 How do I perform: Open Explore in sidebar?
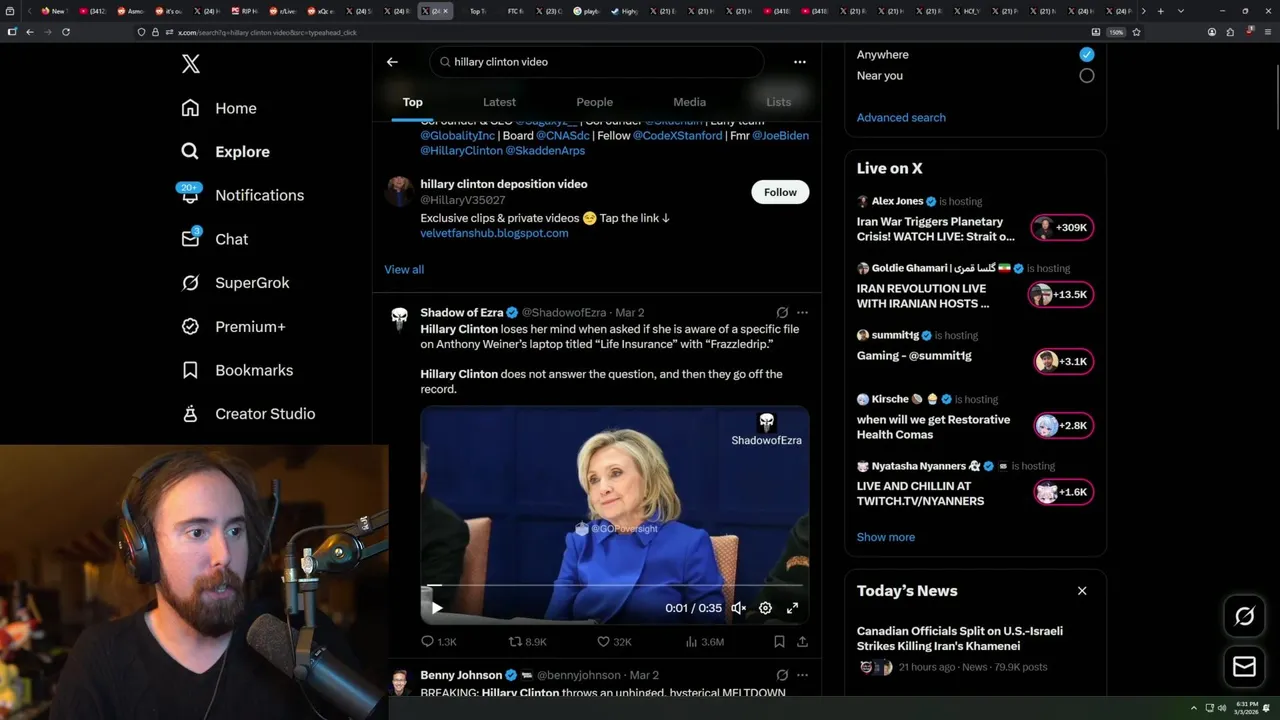point(225,152)
